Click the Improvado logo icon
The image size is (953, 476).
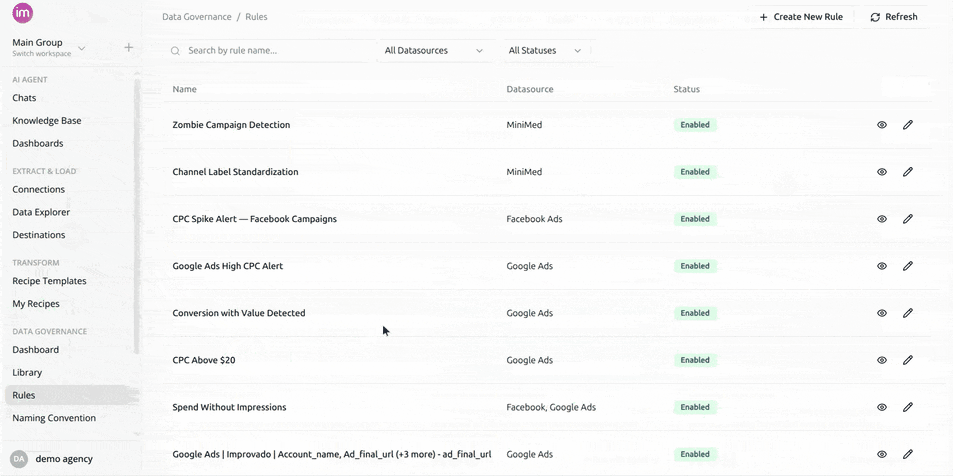pos(22,13)
